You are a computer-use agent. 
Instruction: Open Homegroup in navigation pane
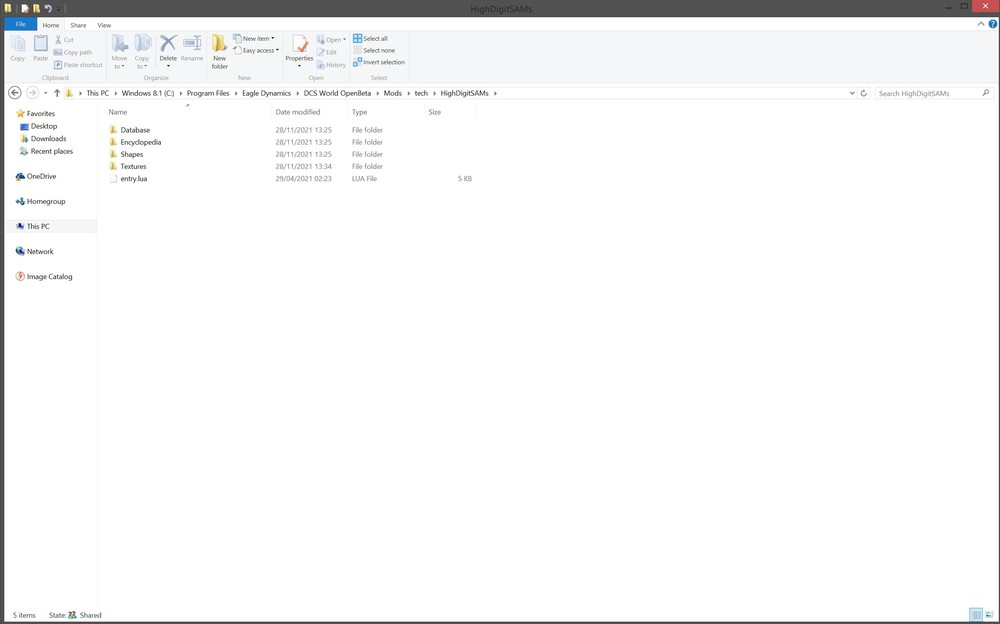[46, 202]
